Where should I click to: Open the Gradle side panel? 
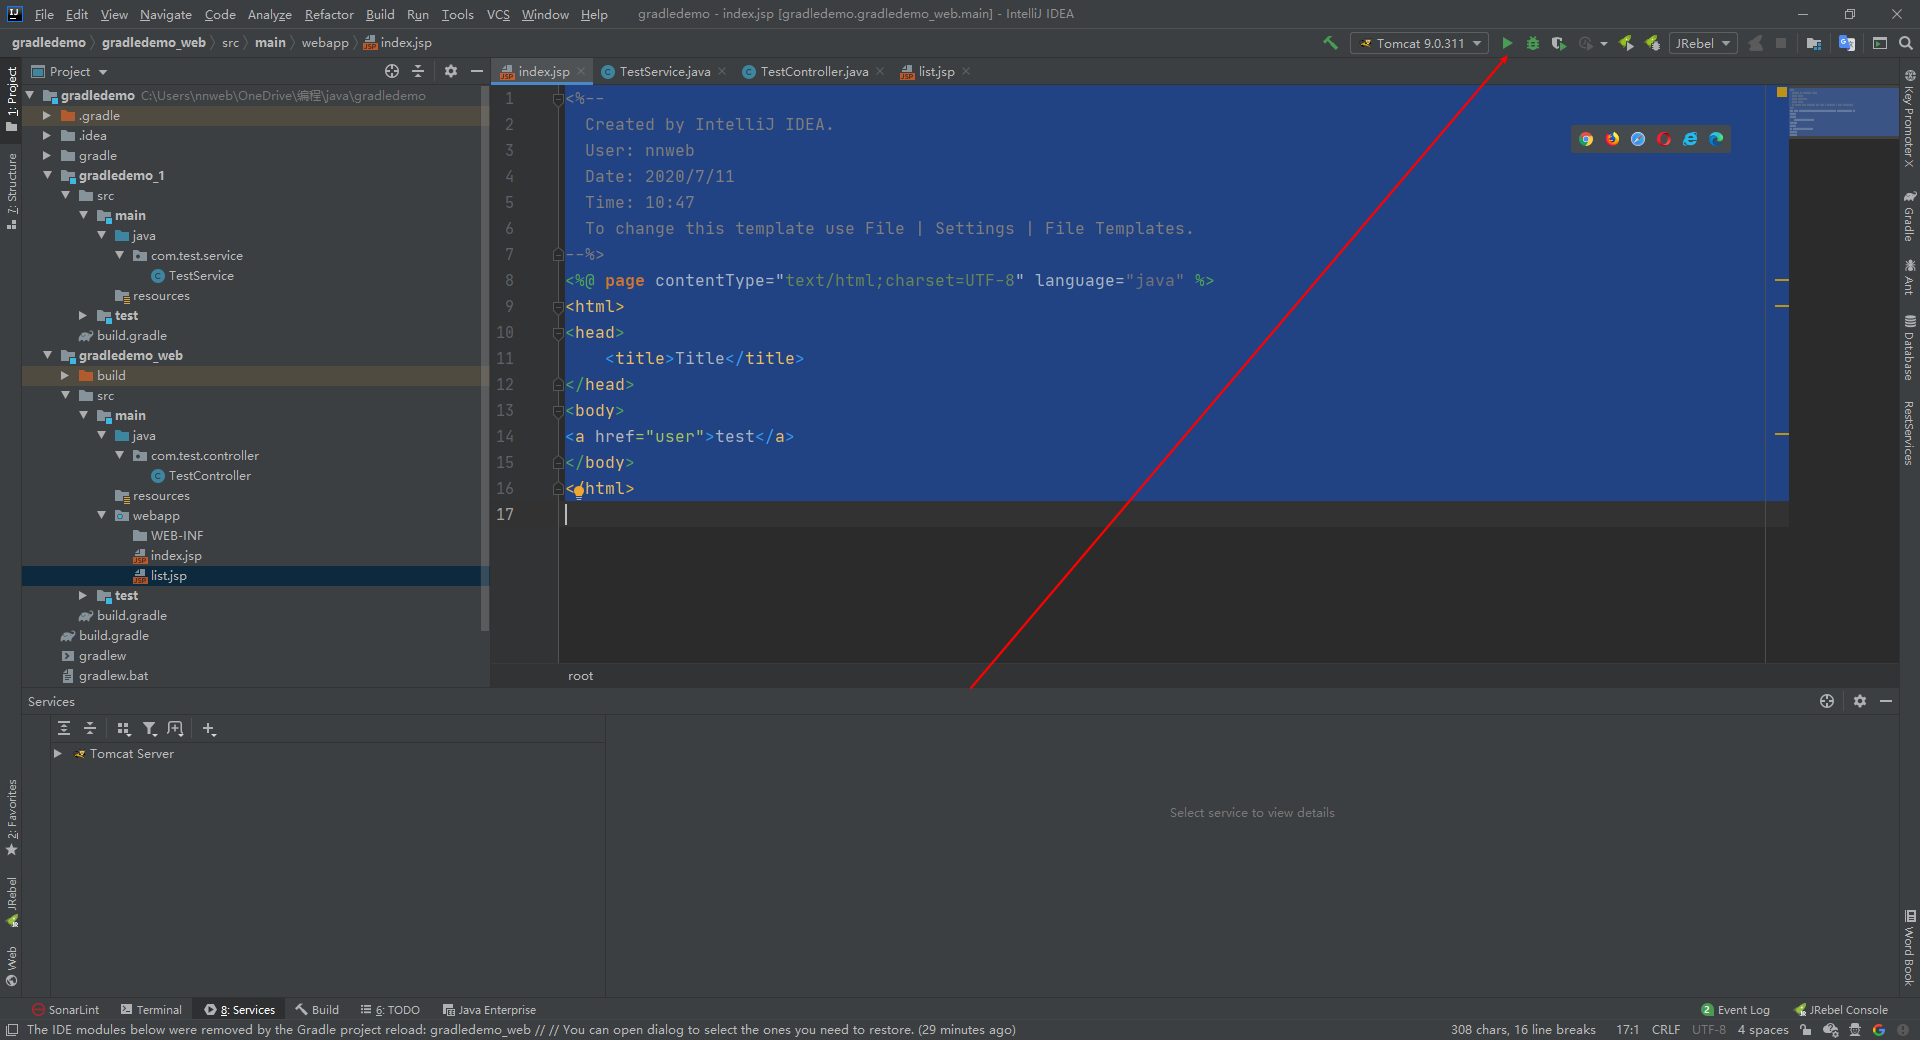[1909, 215]
